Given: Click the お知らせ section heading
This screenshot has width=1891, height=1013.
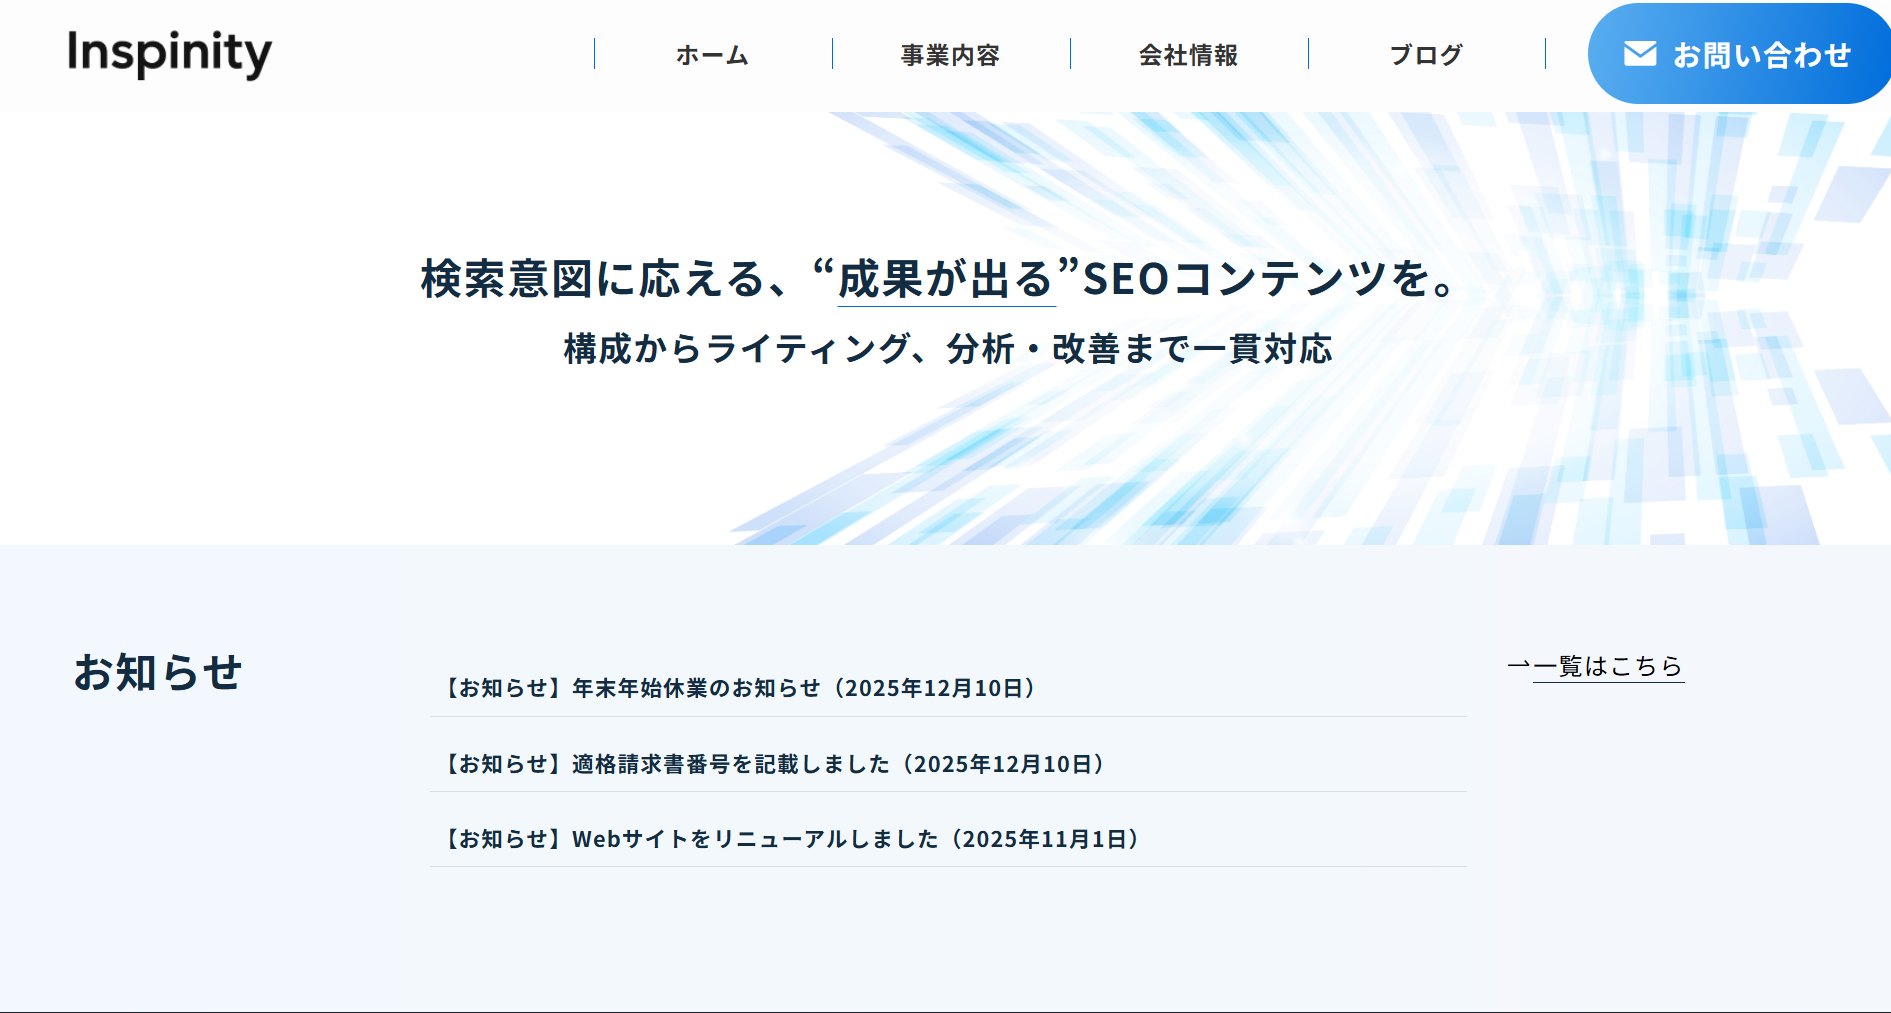Looking at the screenshot, I should (160, 673).
